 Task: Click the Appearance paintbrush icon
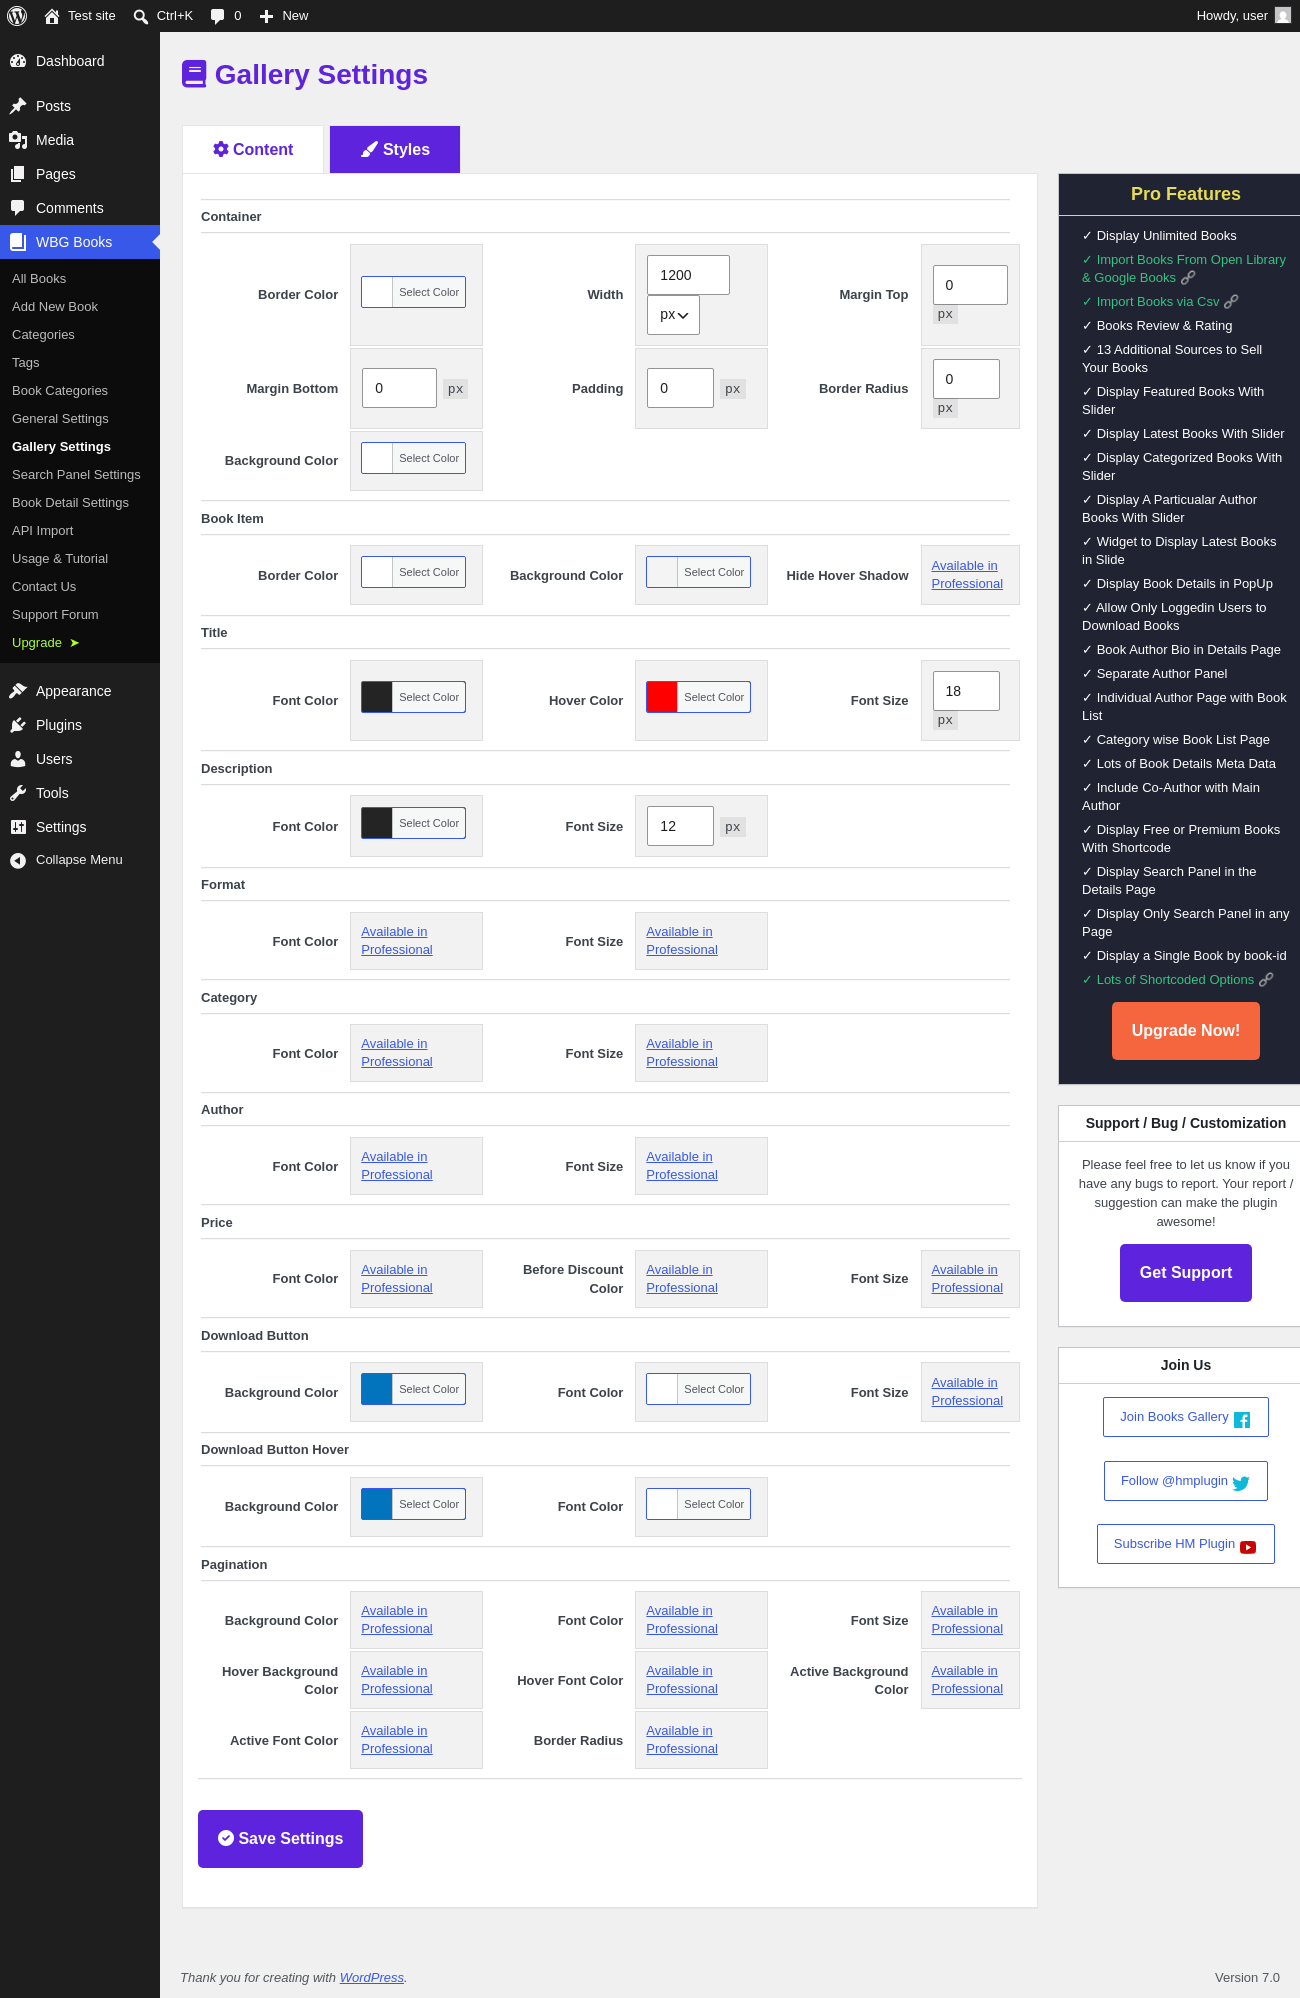[x=18, y=691]
